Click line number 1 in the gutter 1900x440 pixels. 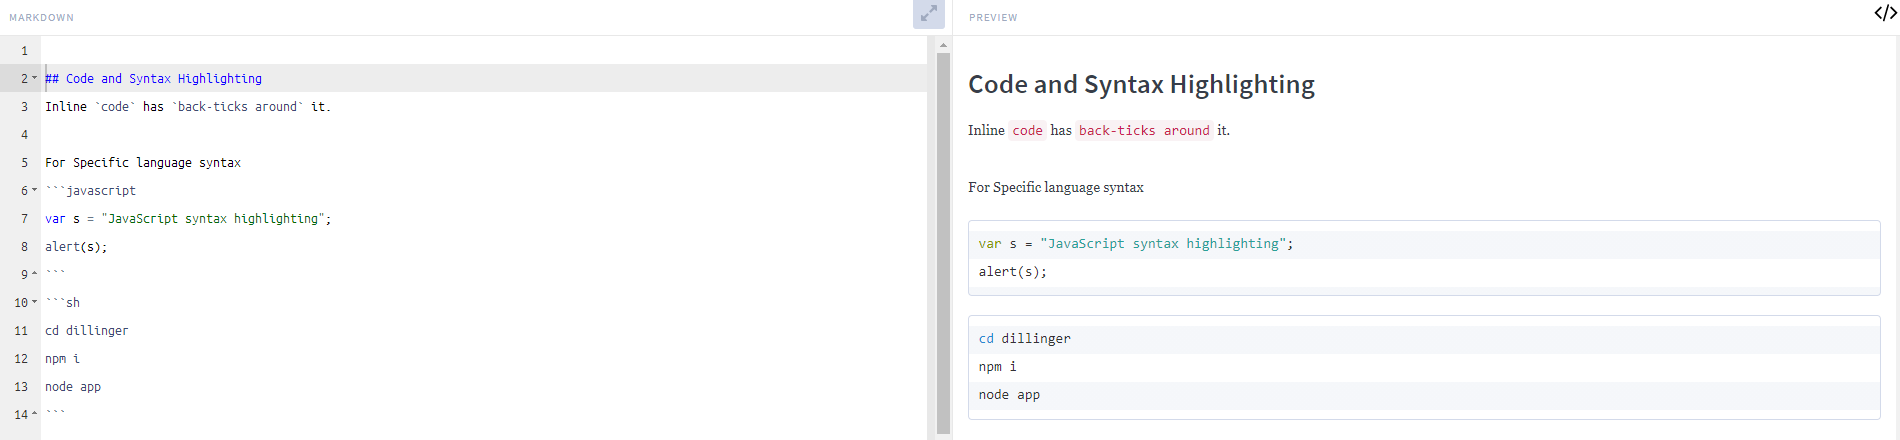[24, 50]
